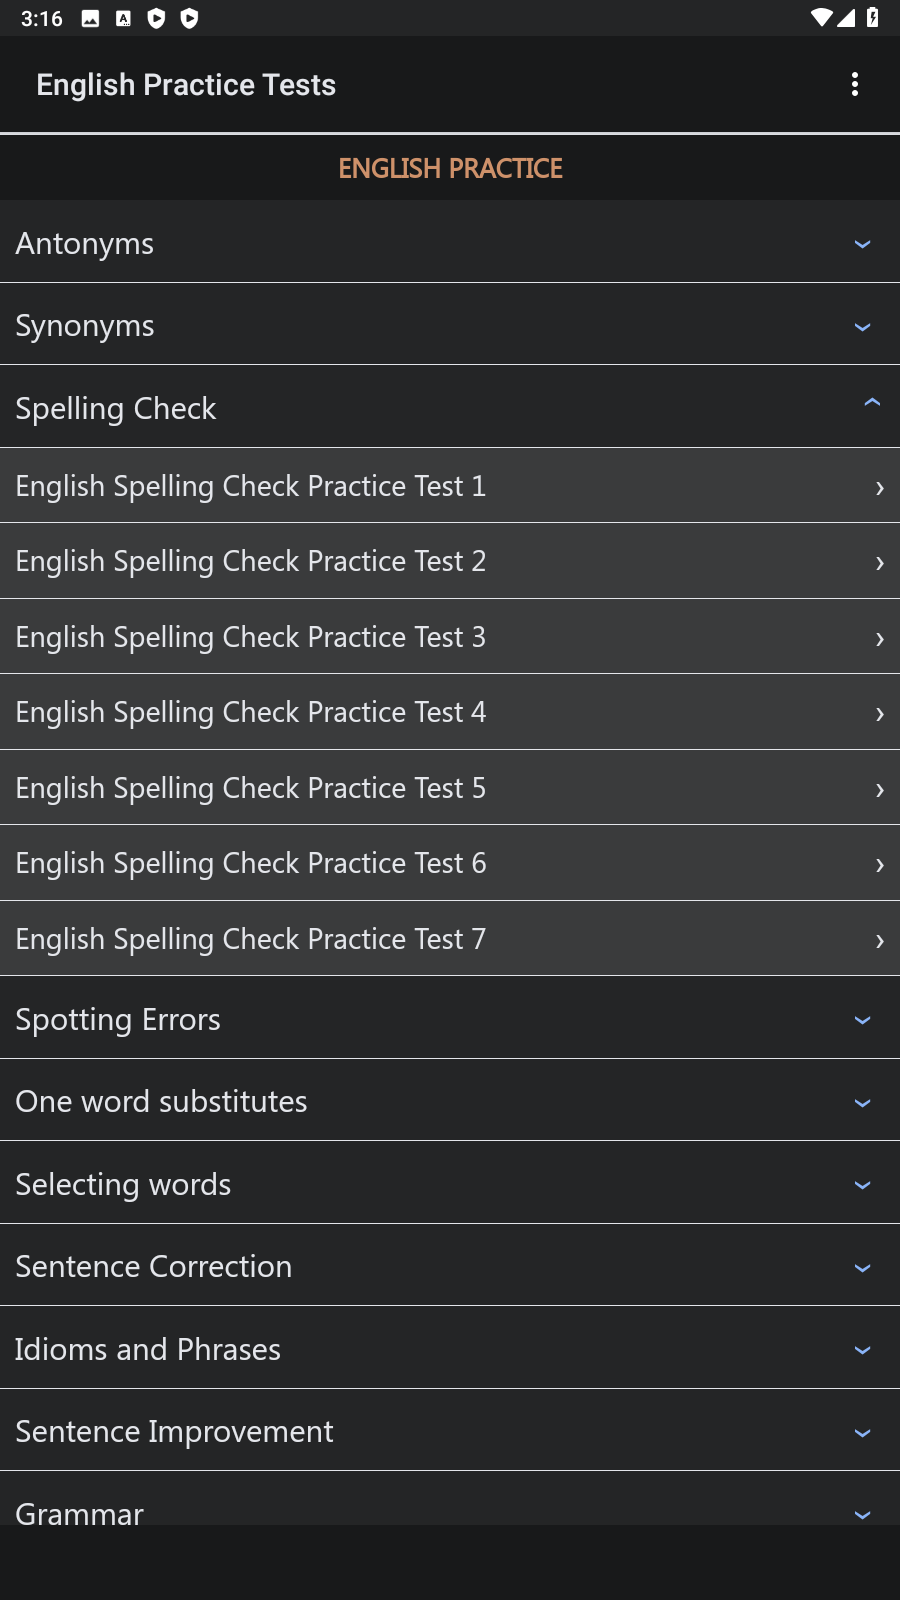
Task: Tap the Wi-Fi status bar icon
Action: (x=821, y=18)
